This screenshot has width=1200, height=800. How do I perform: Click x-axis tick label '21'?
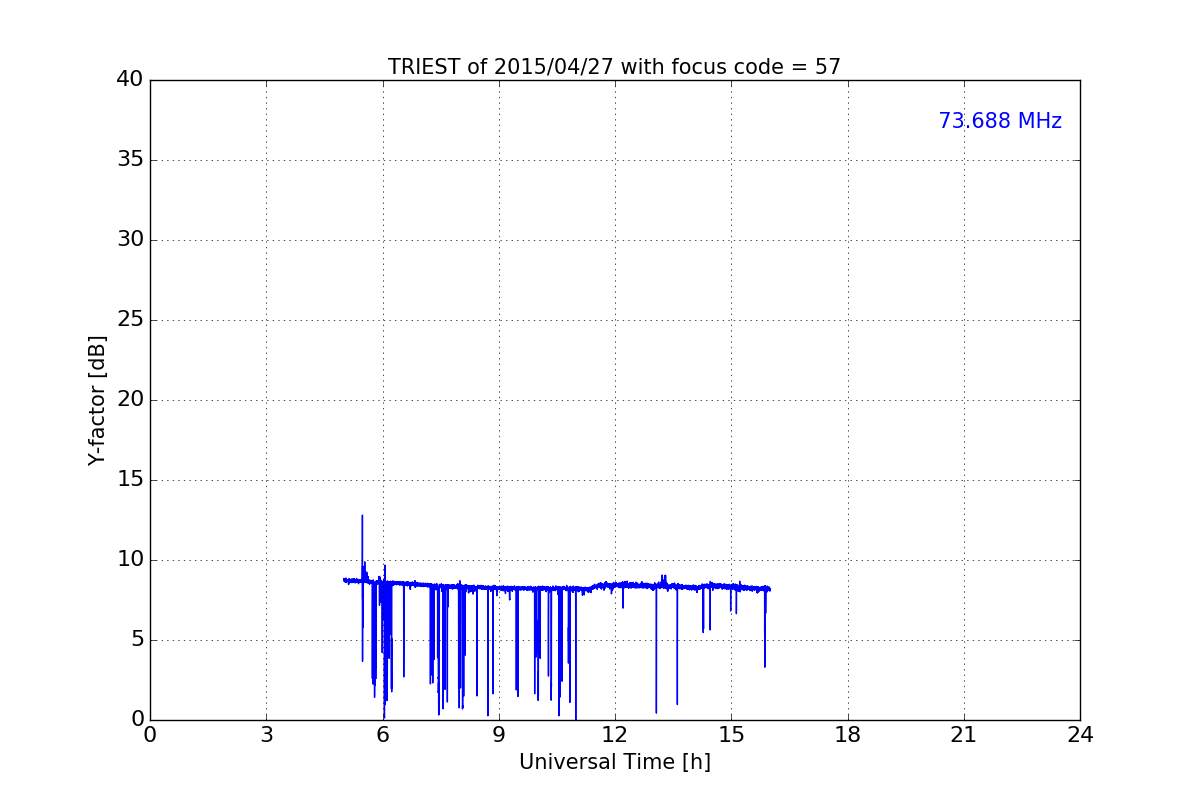[x=964, y=735]
